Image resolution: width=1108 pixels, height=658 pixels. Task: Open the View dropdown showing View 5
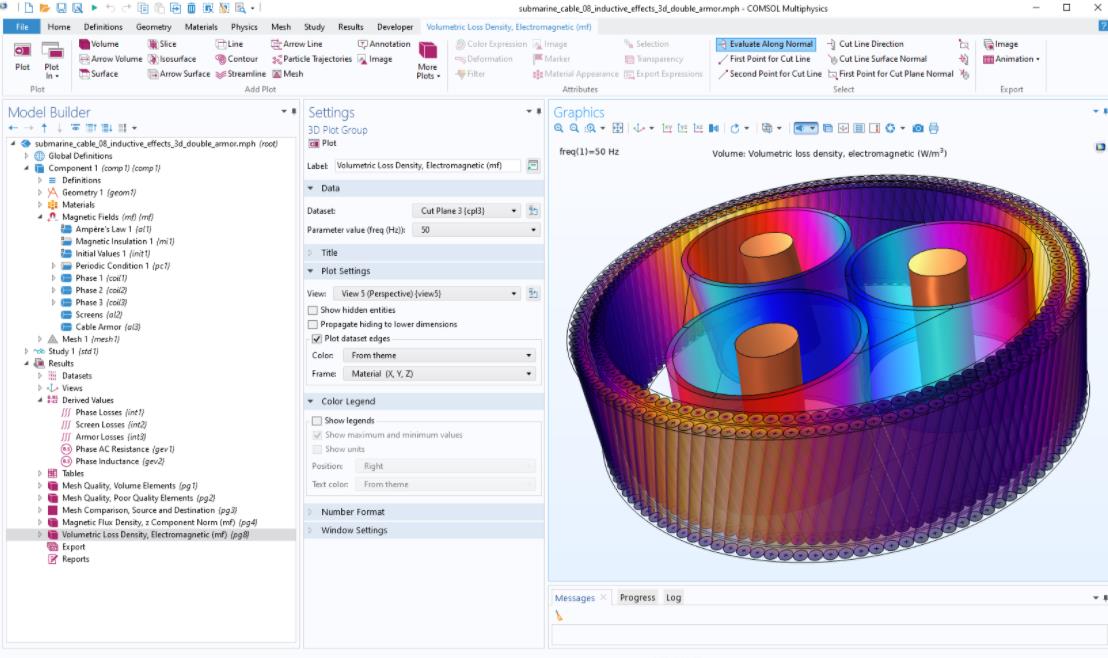click(428, 293)
